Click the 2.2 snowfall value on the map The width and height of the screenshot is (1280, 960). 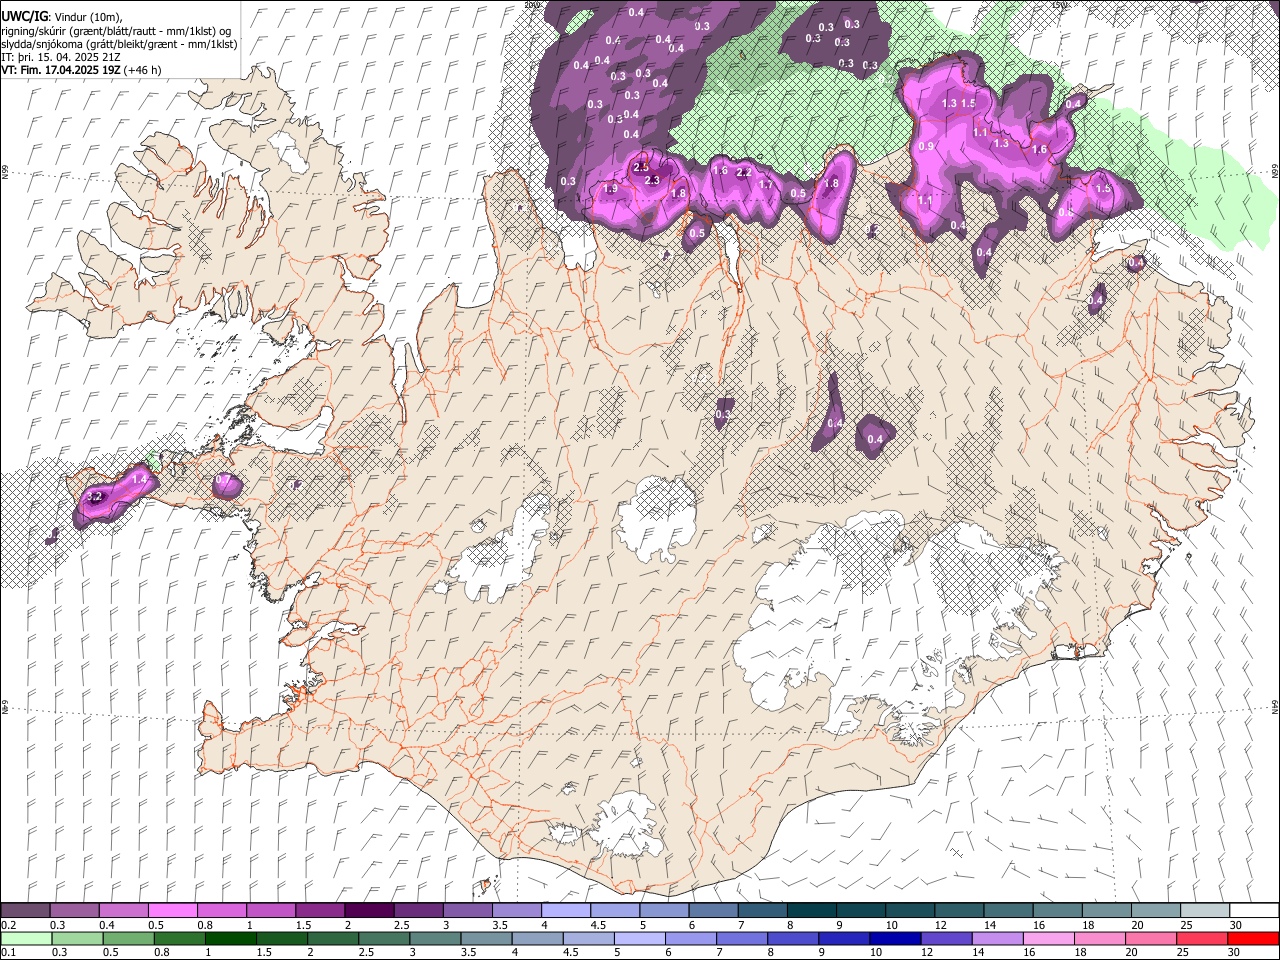click(x=743, y=172)
